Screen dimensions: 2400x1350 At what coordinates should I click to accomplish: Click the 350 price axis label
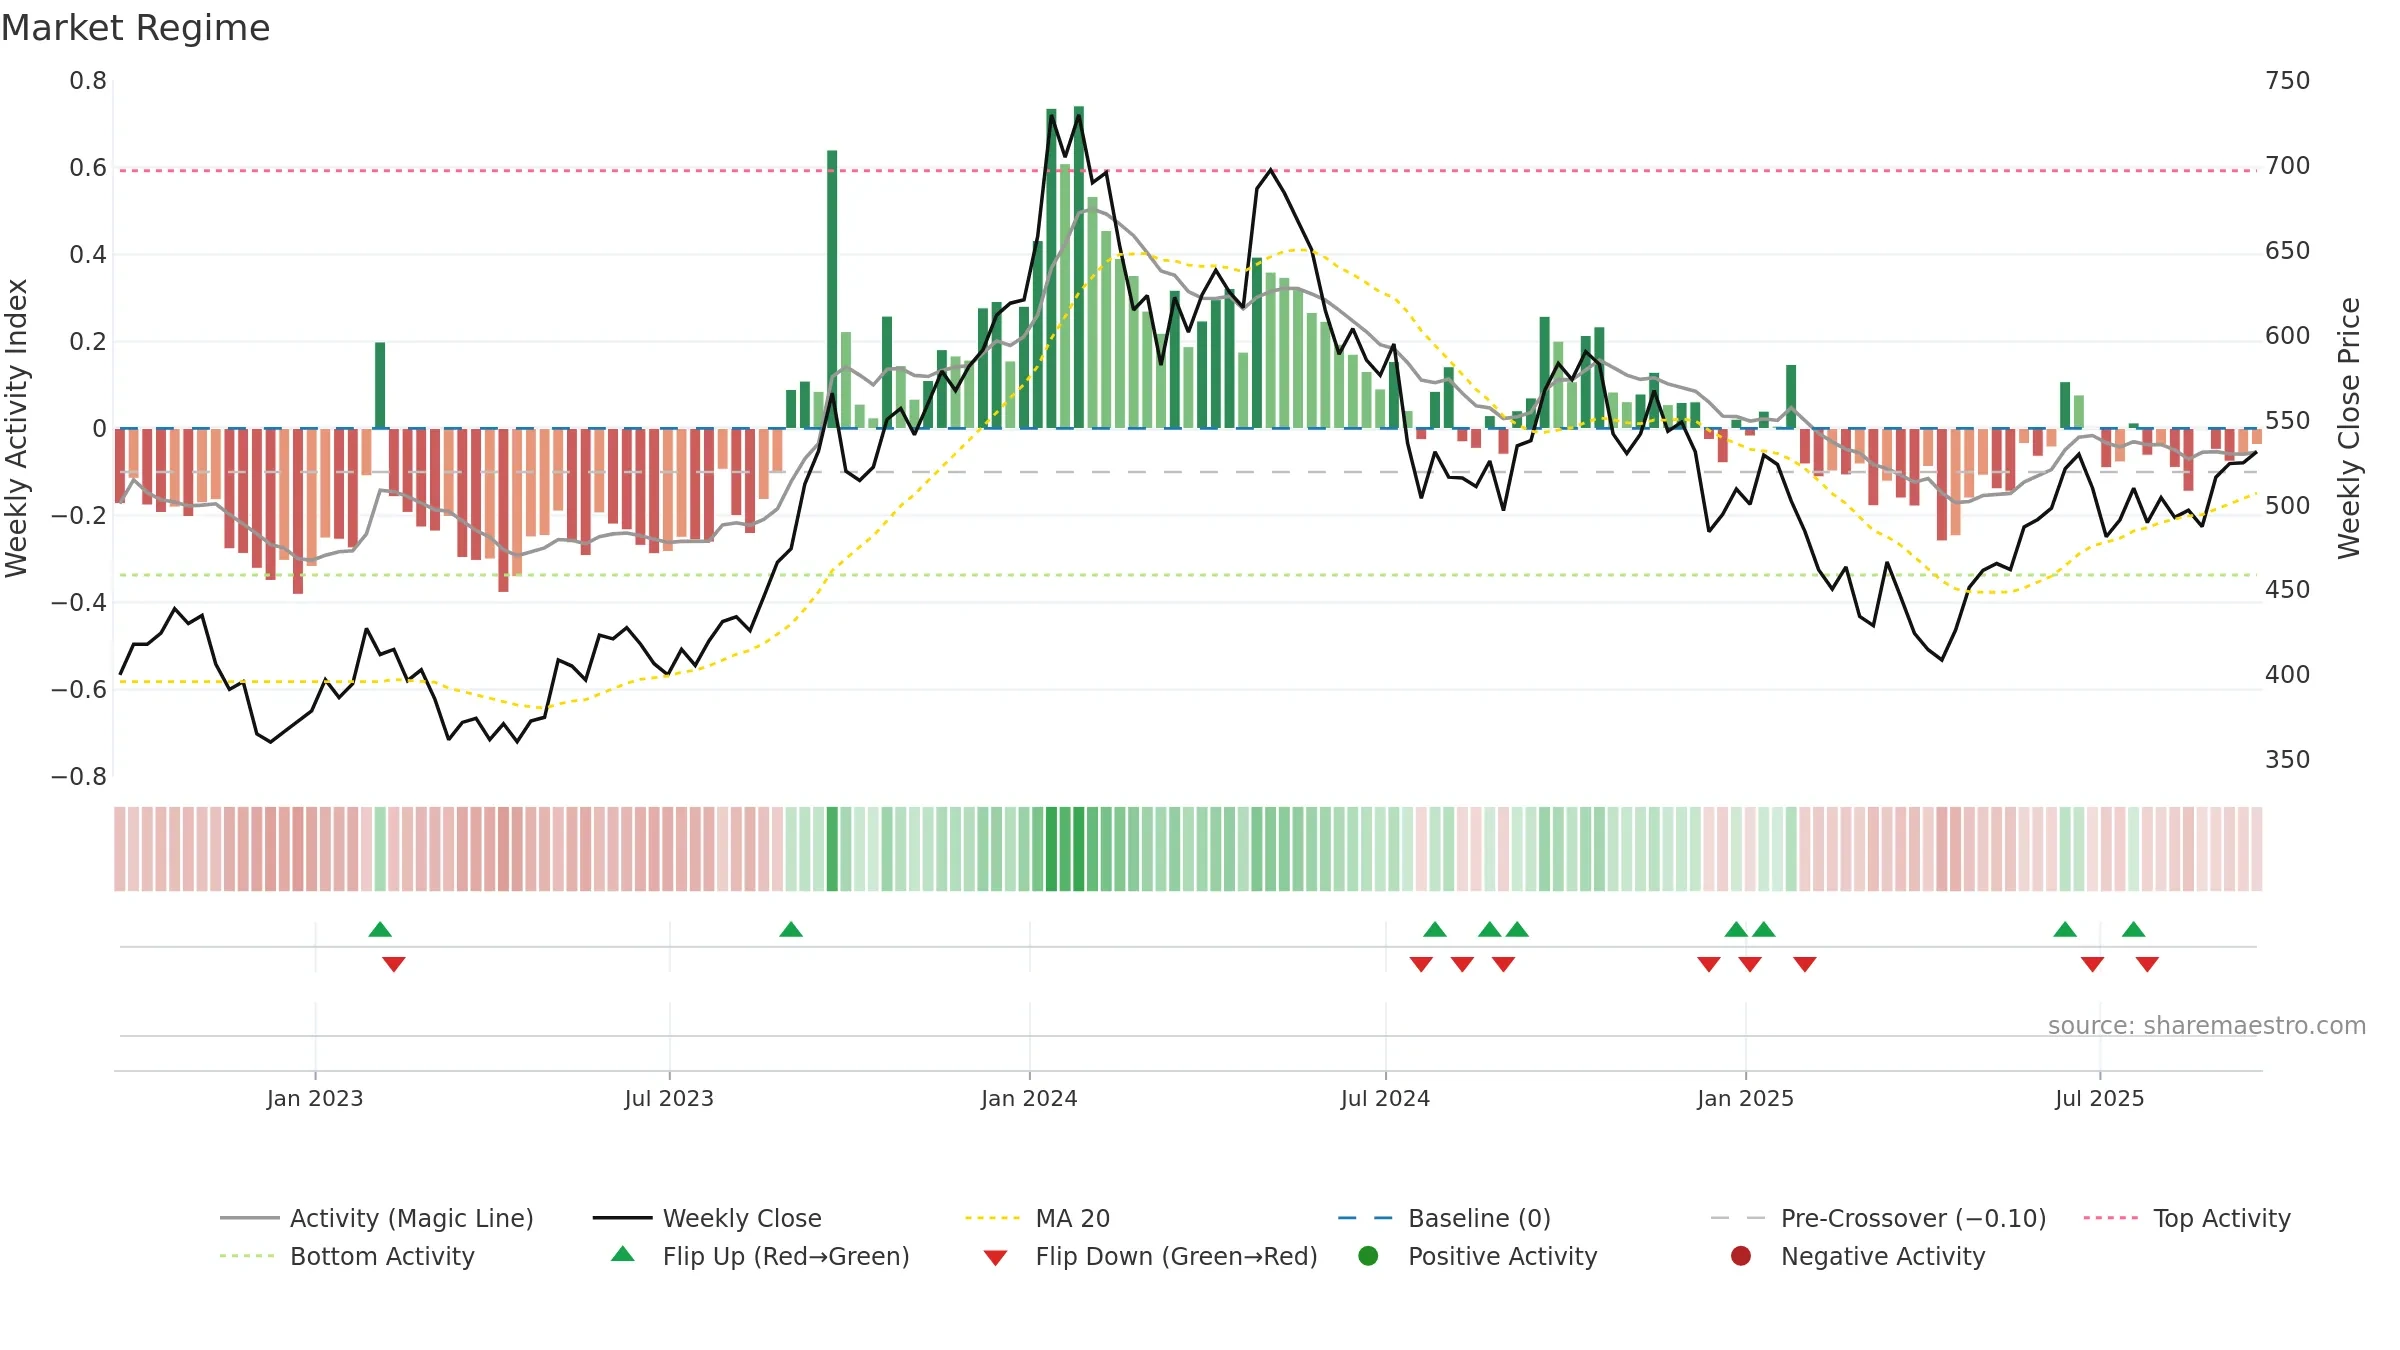2288,760
